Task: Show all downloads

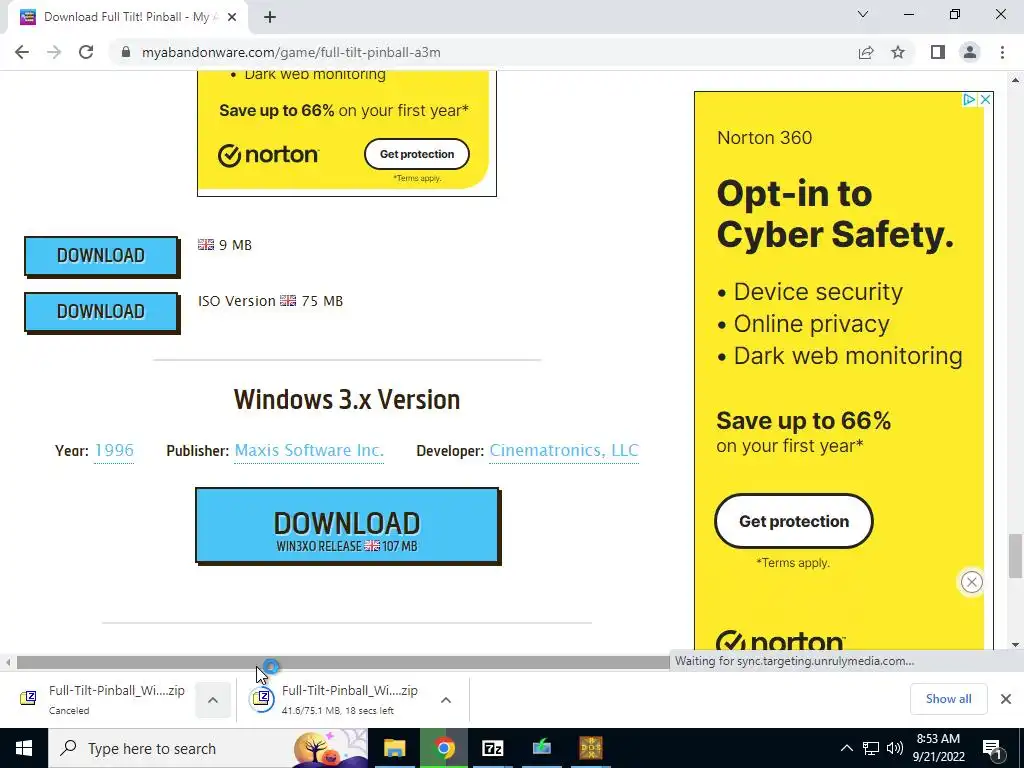Action: click(x=948, y=699)
